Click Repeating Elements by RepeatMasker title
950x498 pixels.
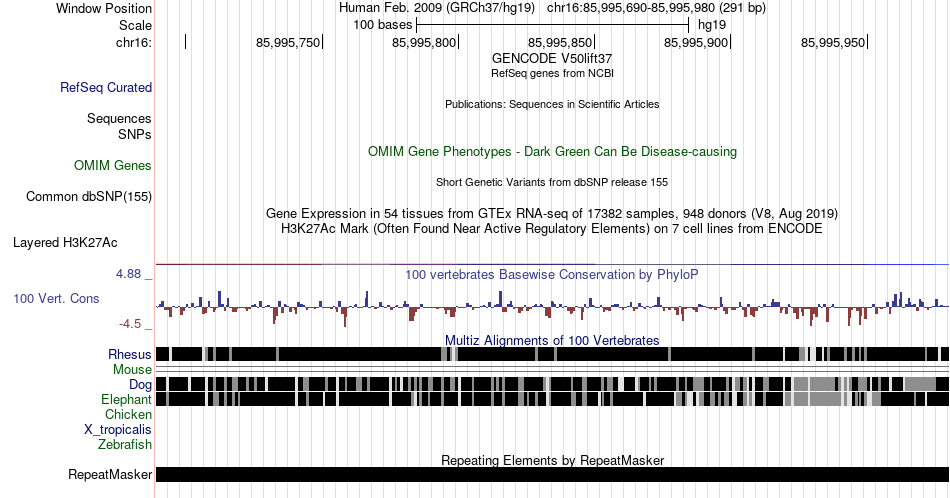point(553,460)
